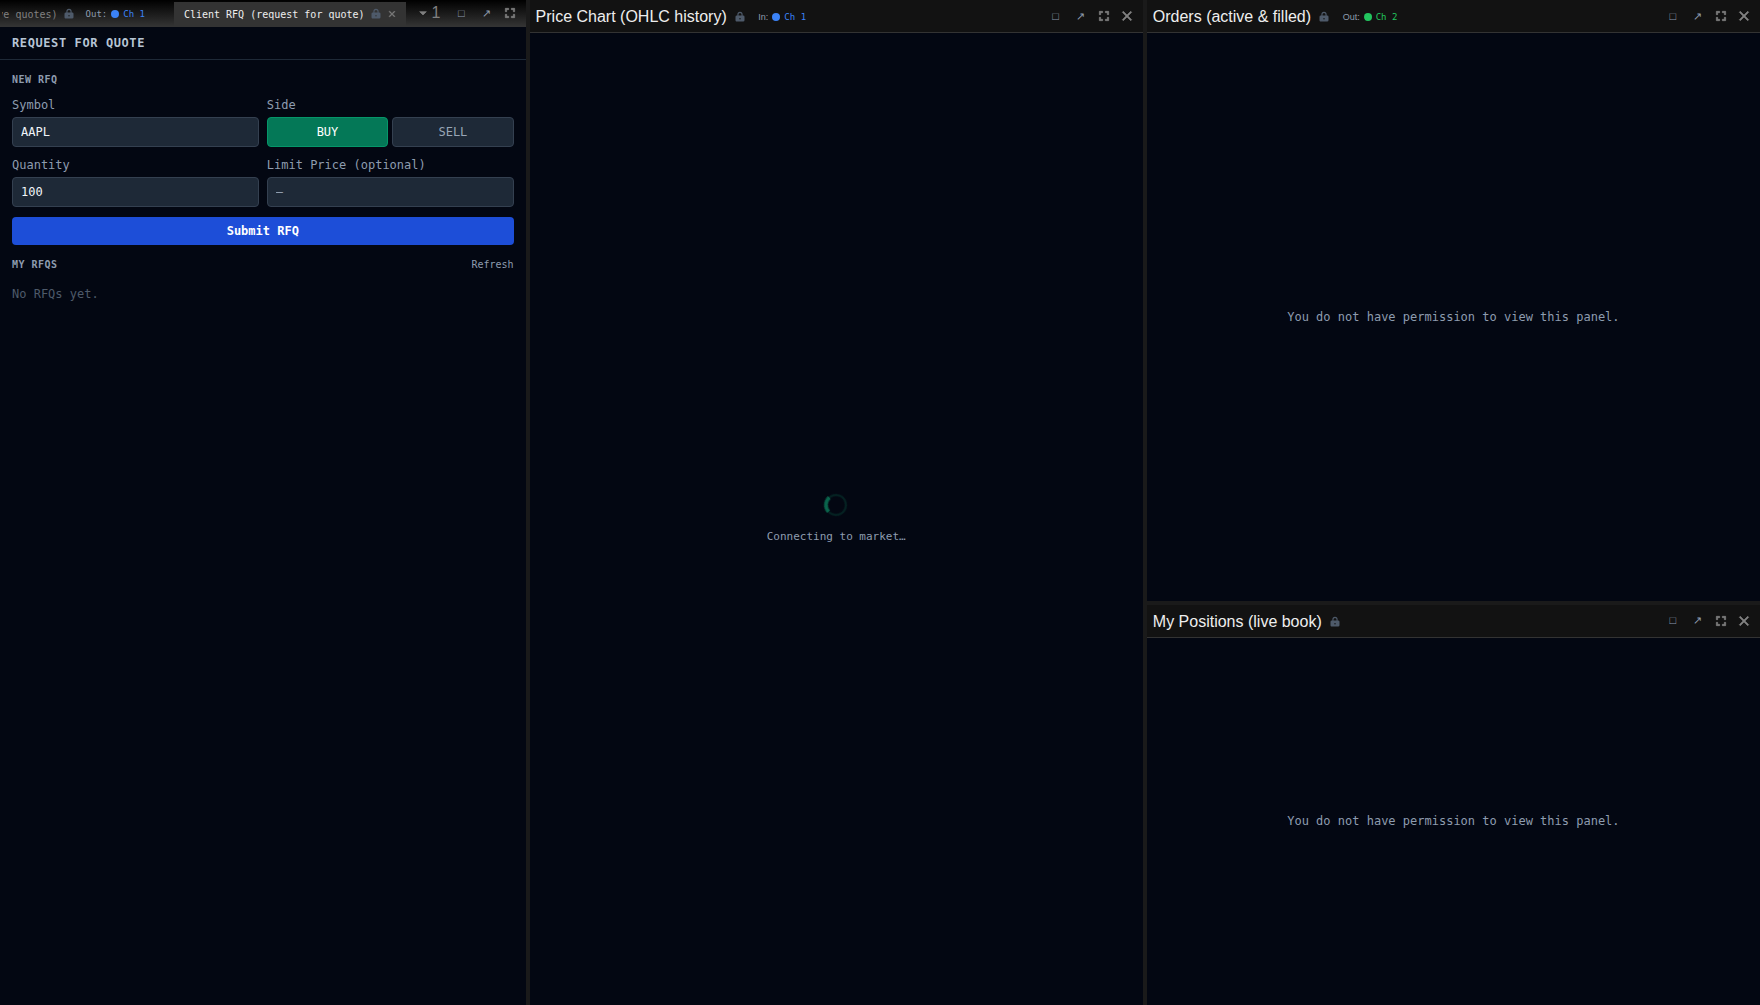Click the Price Chart panel lock icon

coord(740,17)
